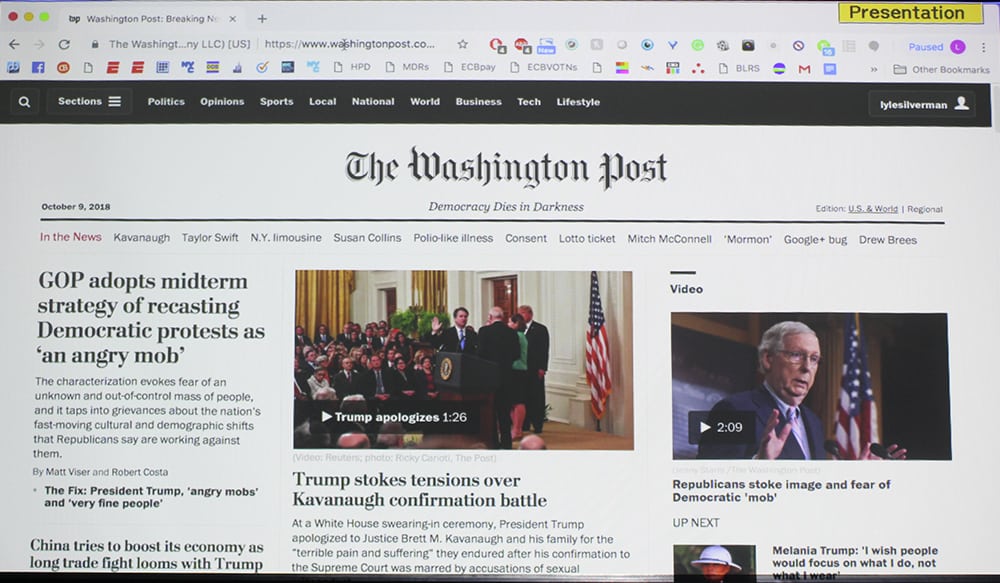The width and height of the screenshot is (1000, 583).
Task: Switch to the Regional edition
Action: point(925,209)
